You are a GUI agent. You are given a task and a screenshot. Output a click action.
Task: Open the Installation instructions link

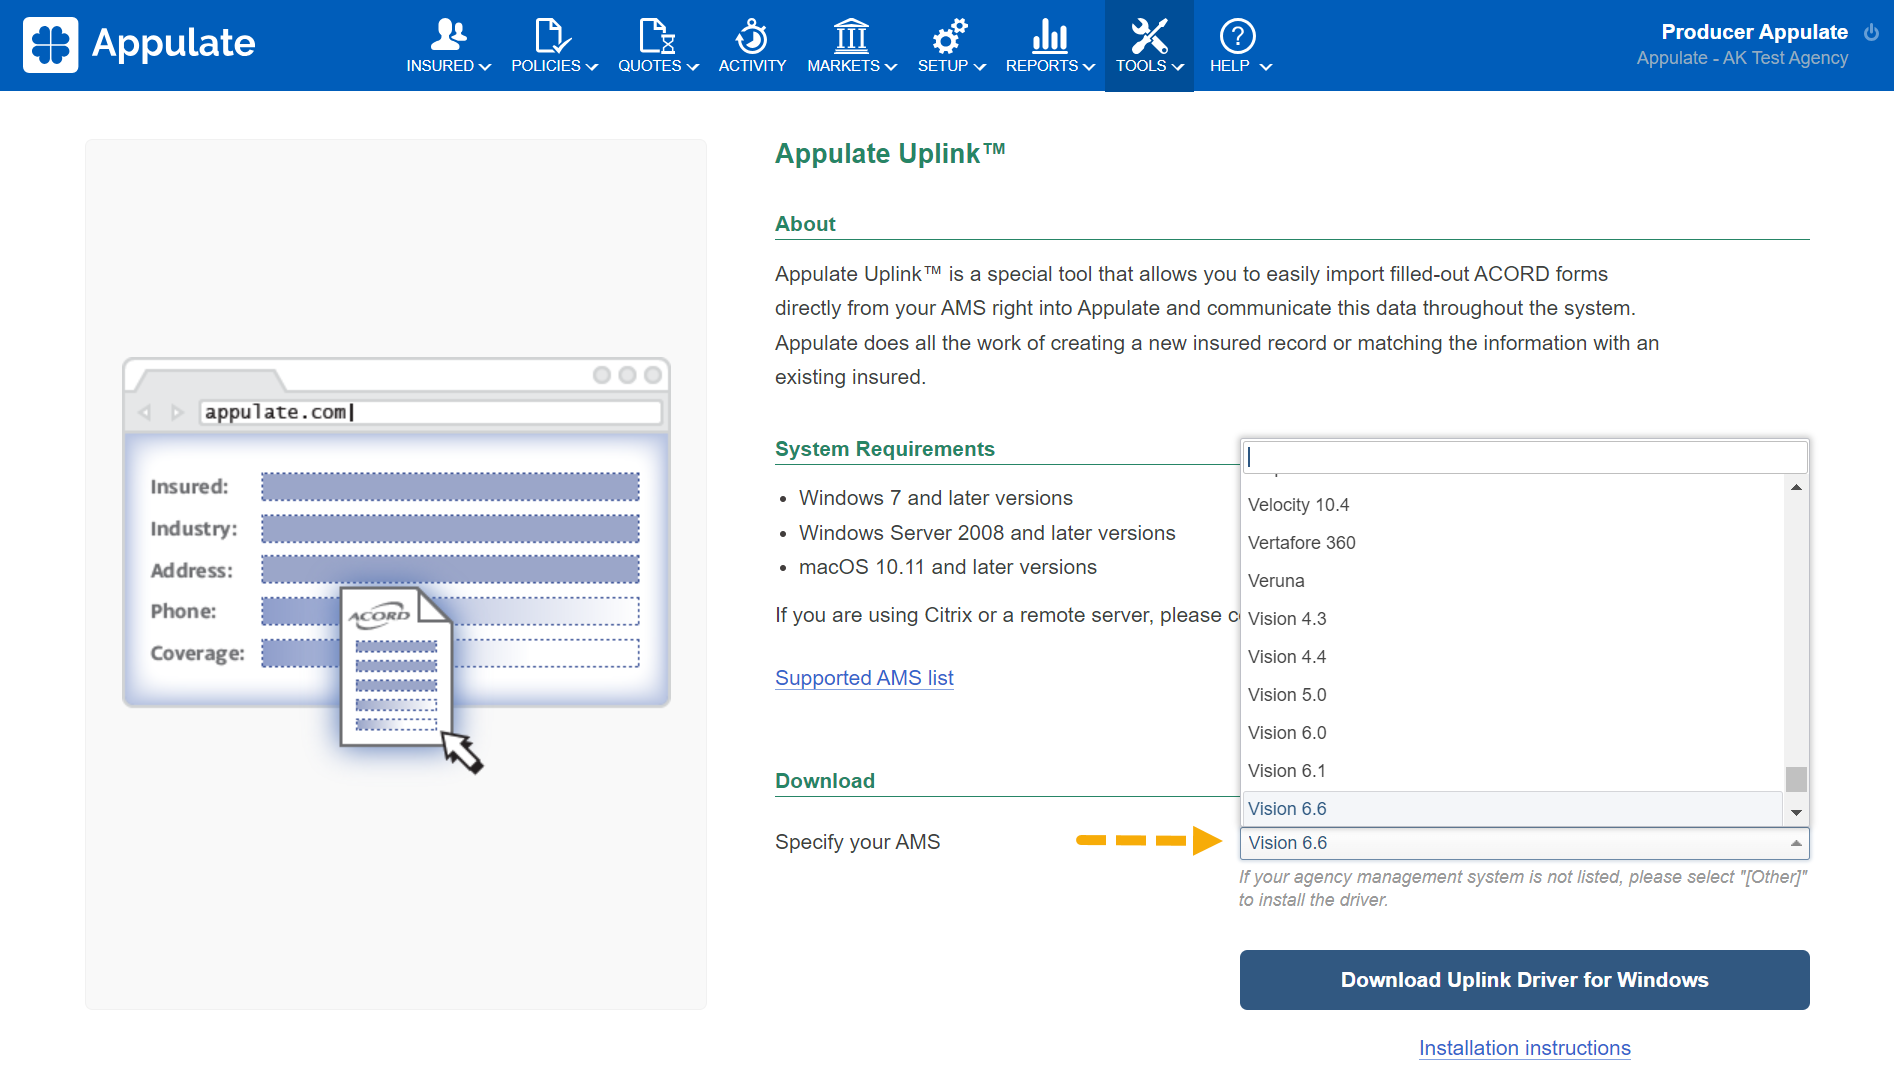pos(1524,1048)
